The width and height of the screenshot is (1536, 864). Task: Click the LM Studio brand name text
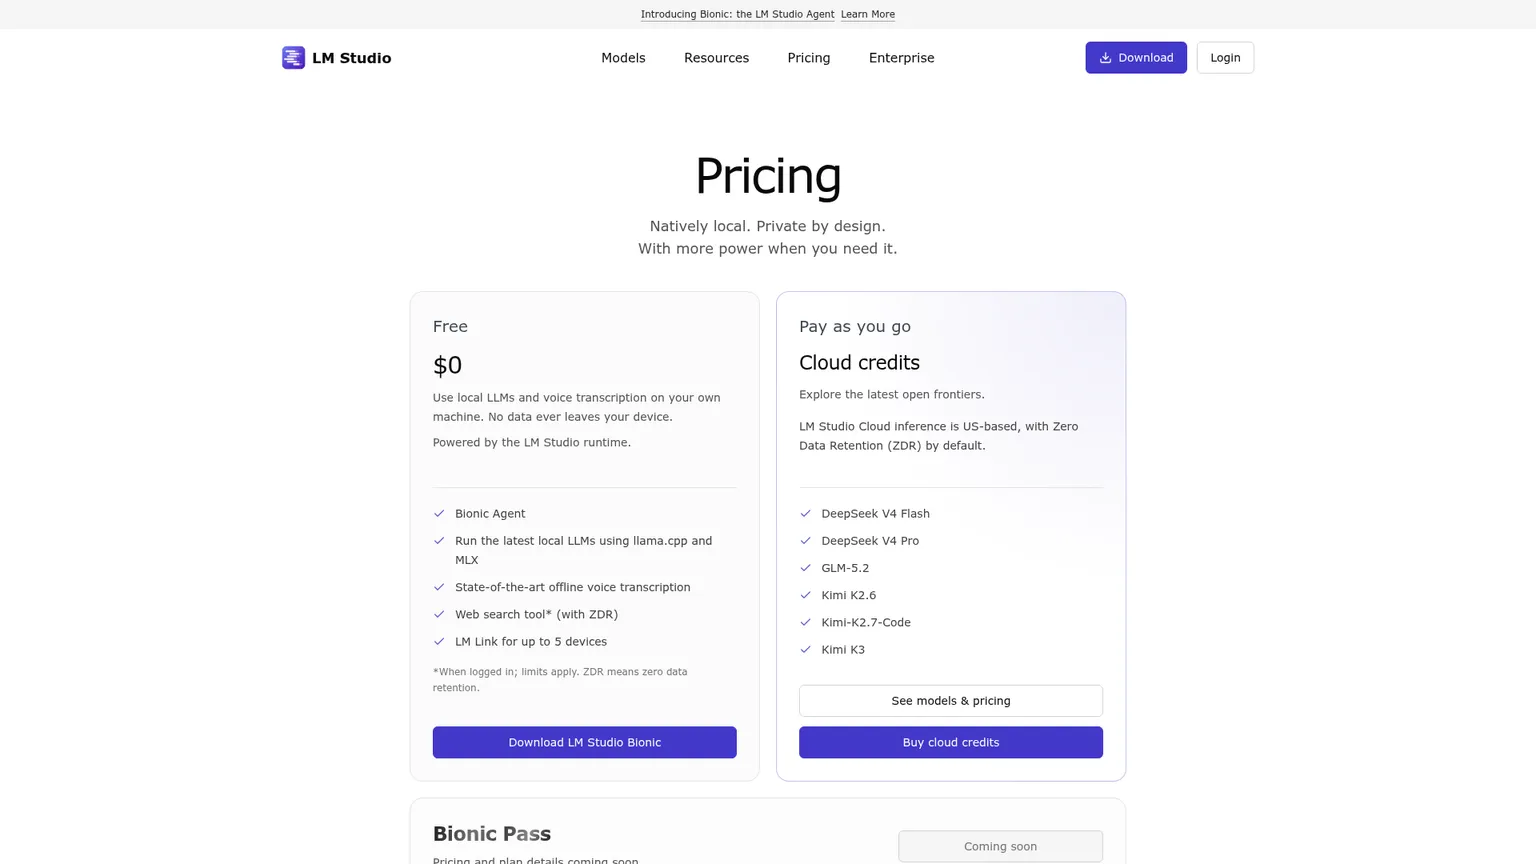point(351,58)
